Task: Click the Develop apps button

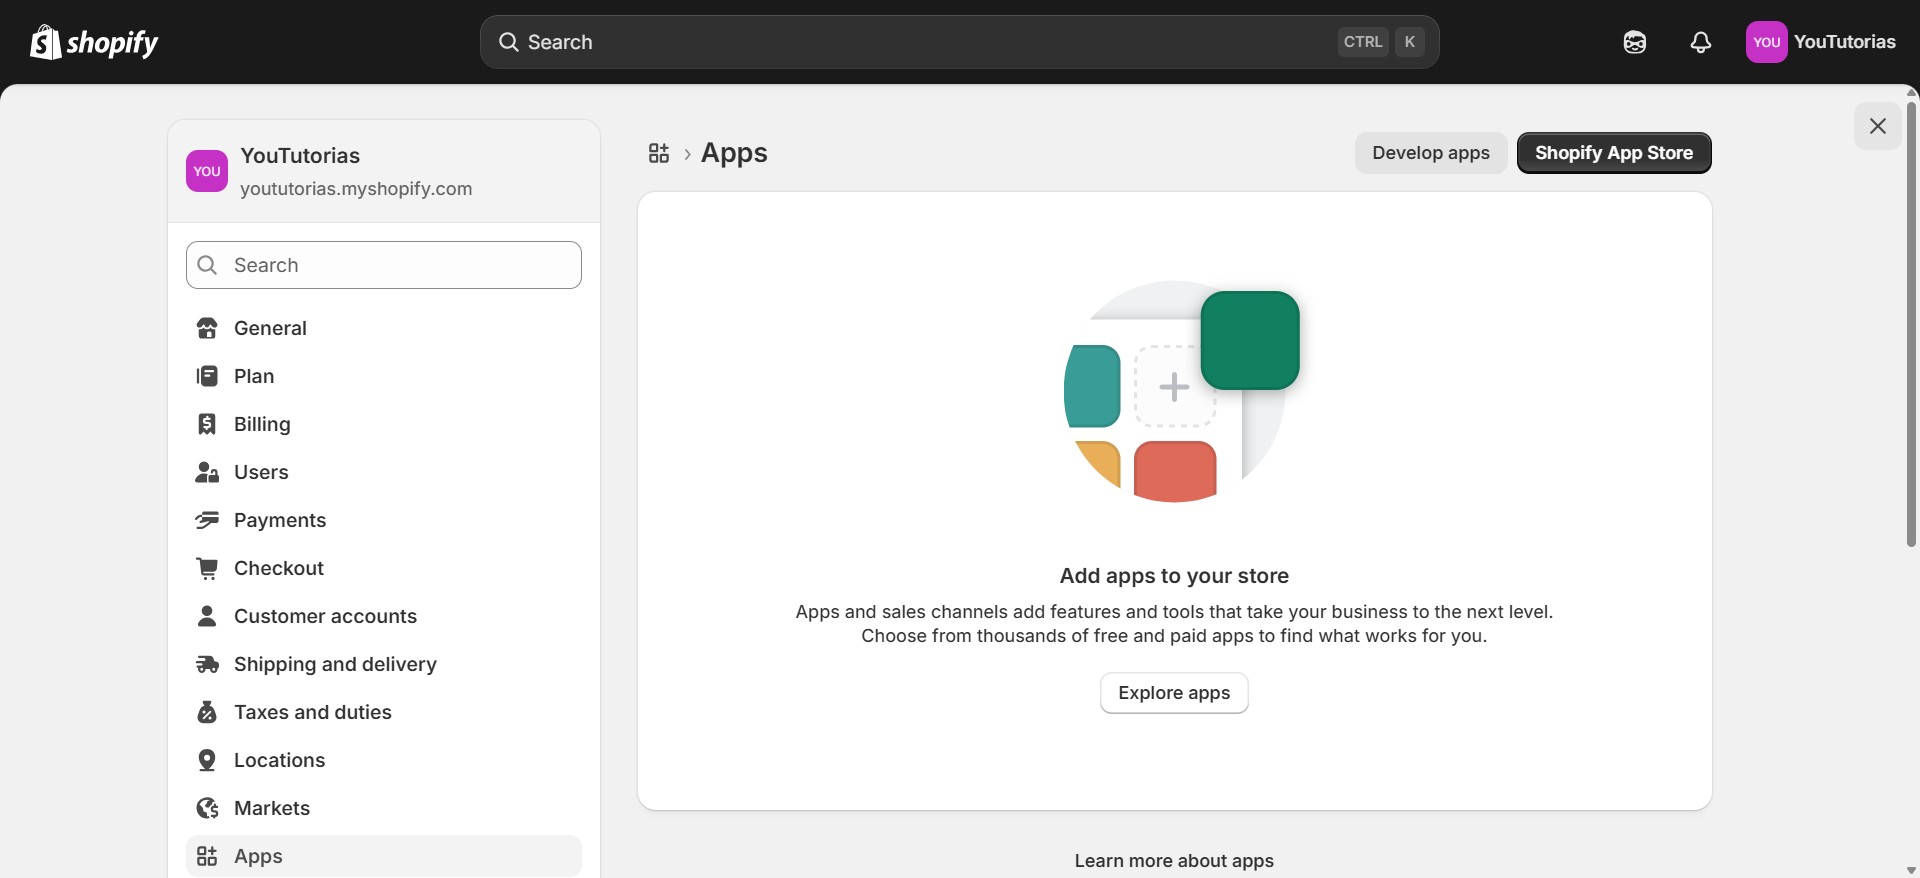Action: [x=1431, y=153]
